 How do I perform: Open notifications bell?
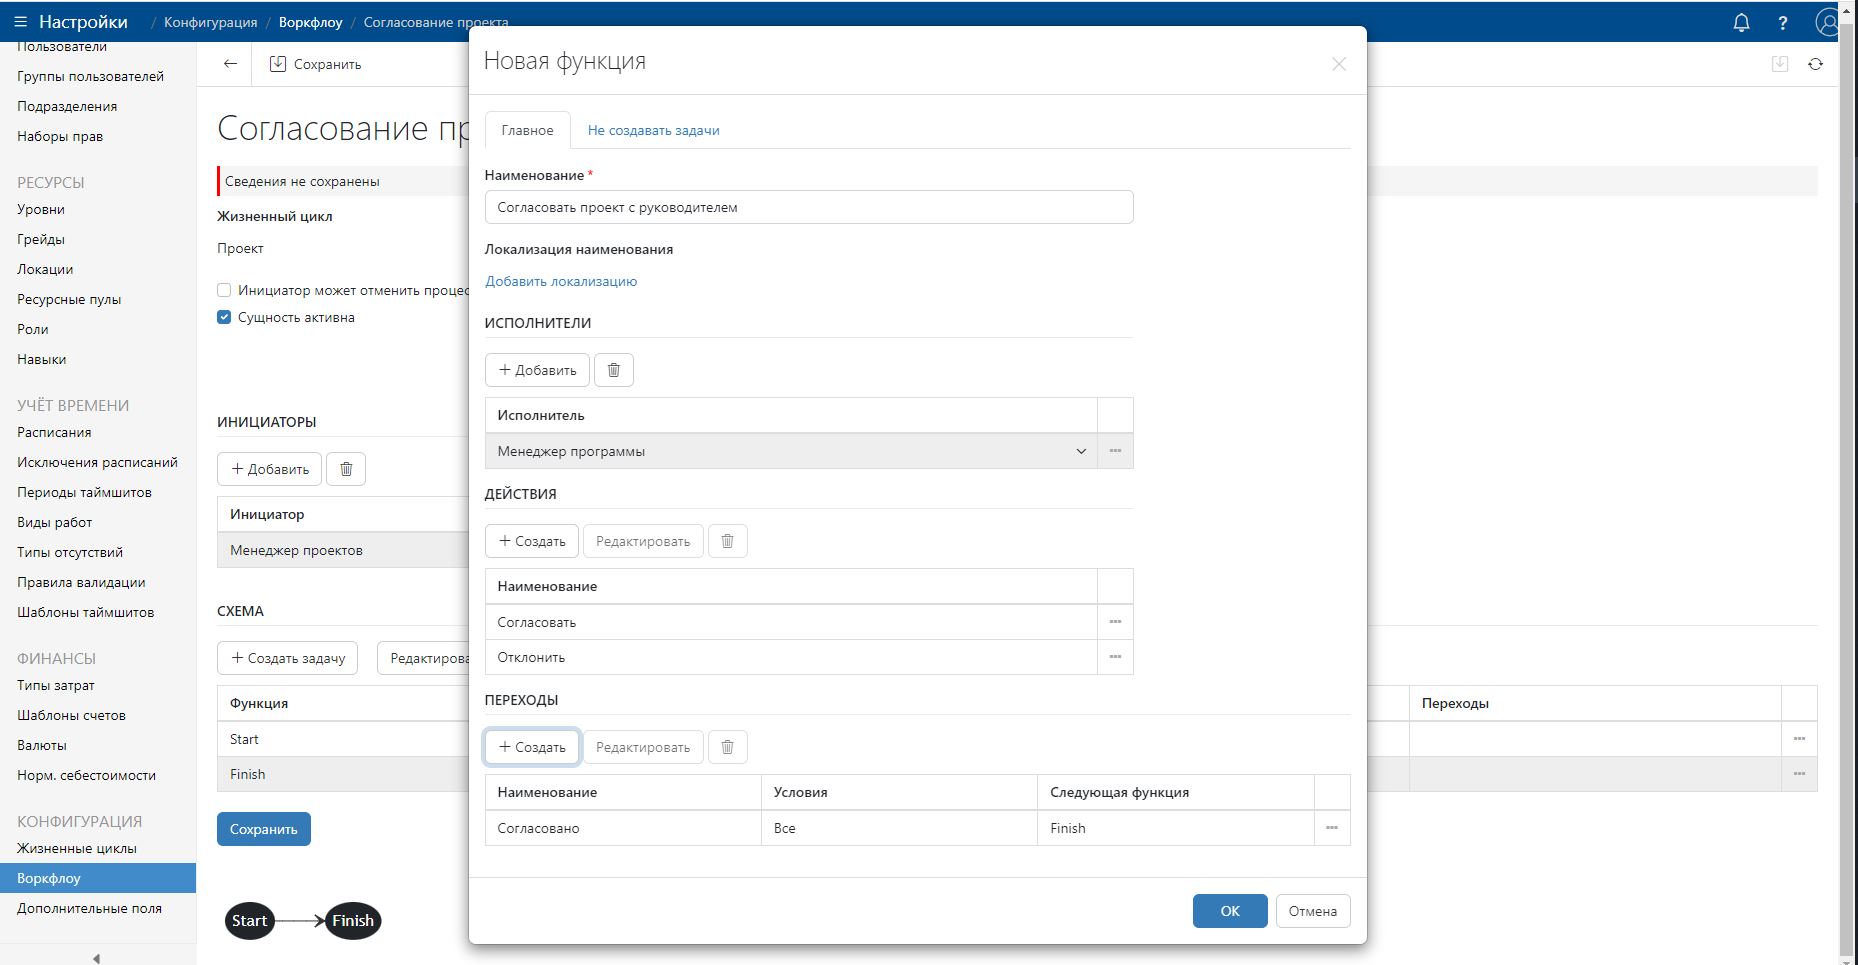pyautogui.click(x=1741, y=22)
